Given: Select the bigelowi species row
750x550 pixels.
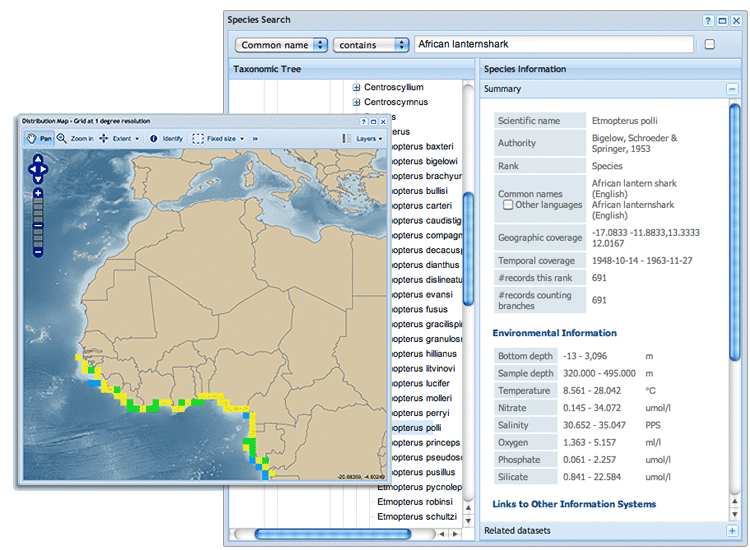Looking at the screenshot, I should (x=424, y=161).
